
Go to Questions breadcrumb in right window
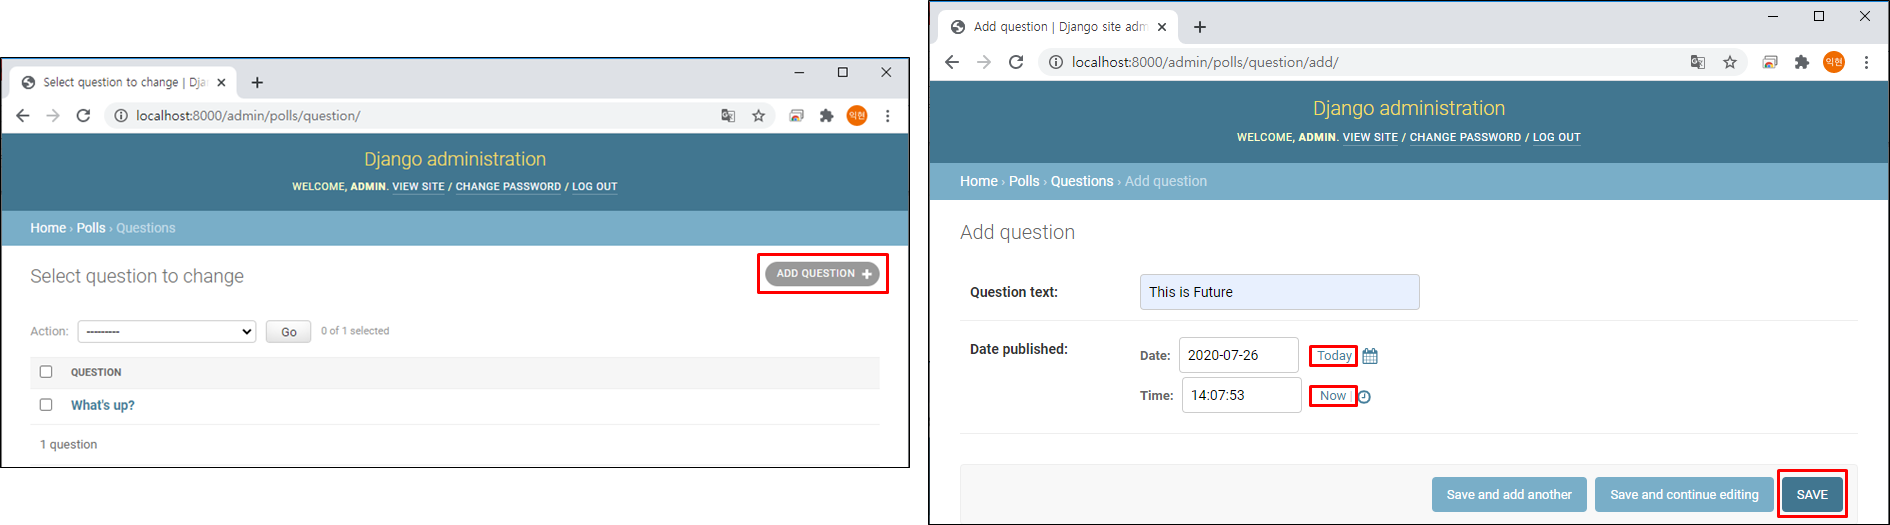(1082, 181)
